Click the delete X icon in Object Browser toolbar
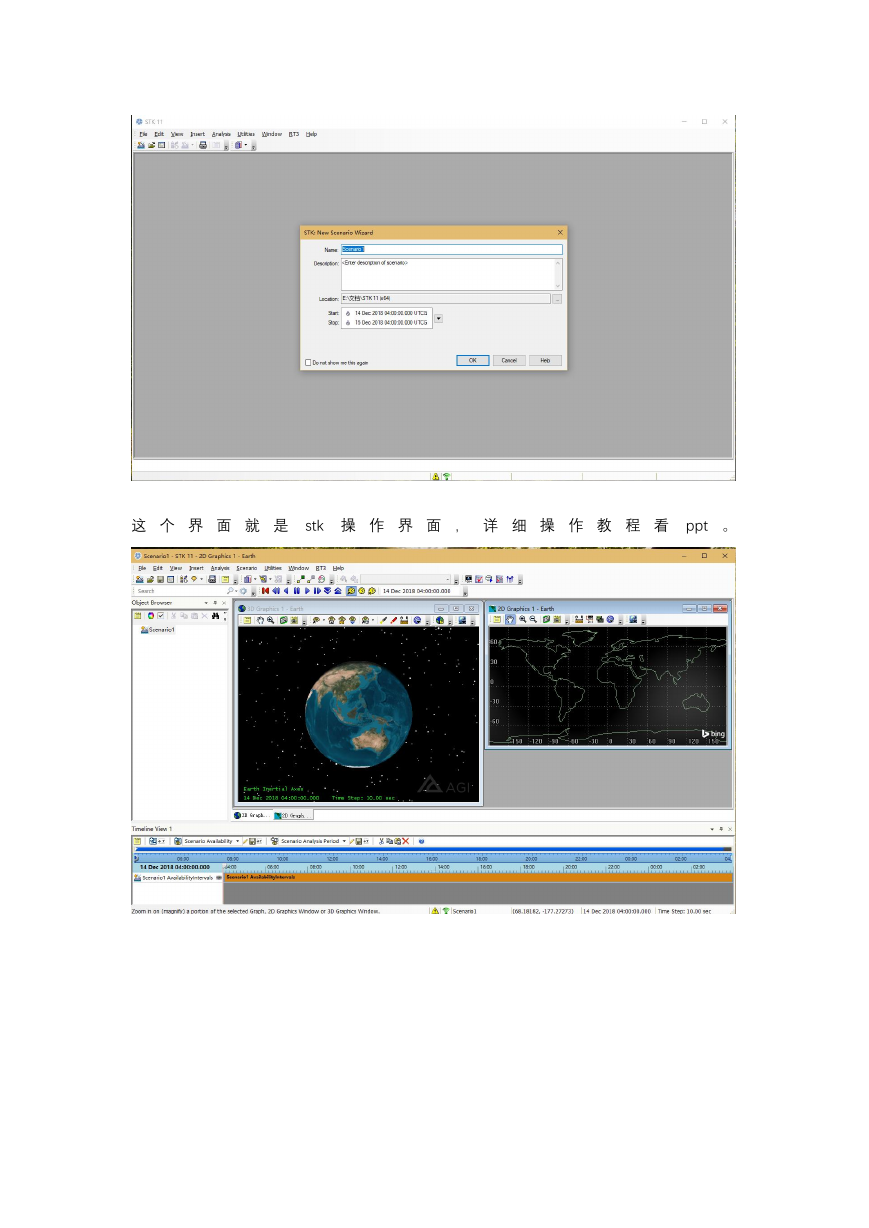Viewport: 869px width, 1228px height. (x=204, y=616)
